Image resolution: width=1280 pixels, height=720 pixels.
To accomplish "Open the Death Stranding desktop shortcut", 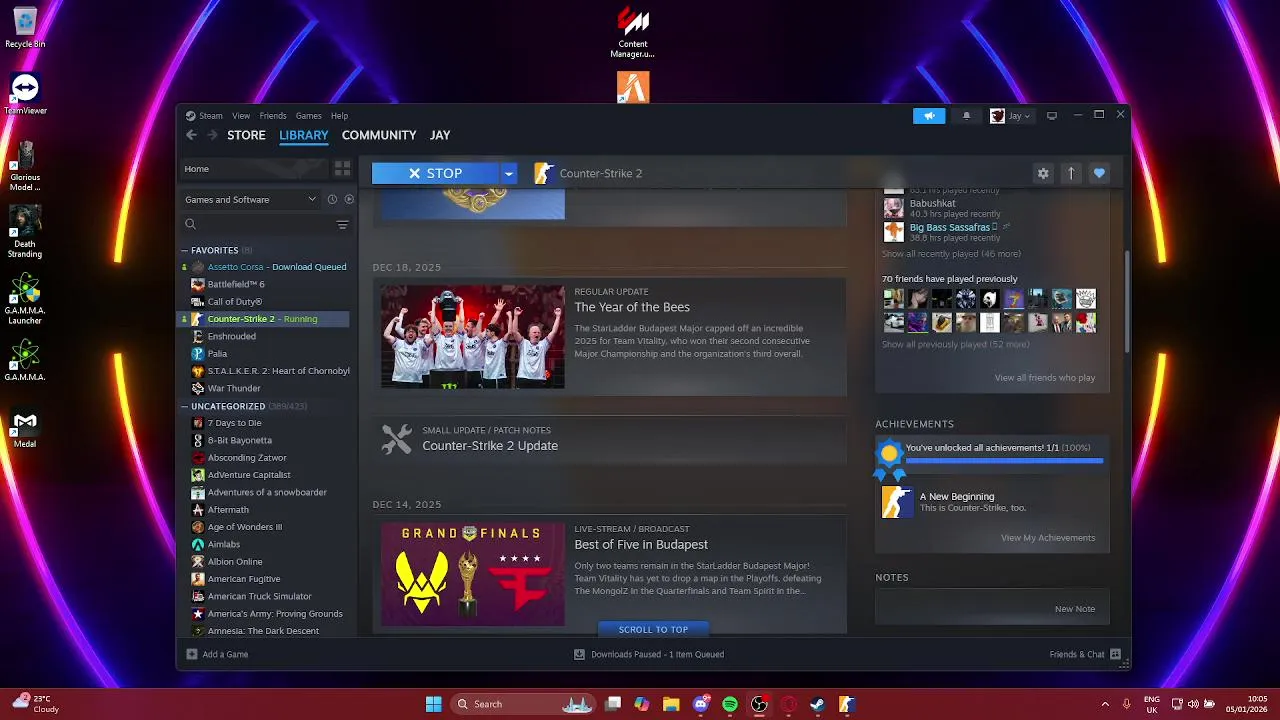I will click(x=25, y=232).
